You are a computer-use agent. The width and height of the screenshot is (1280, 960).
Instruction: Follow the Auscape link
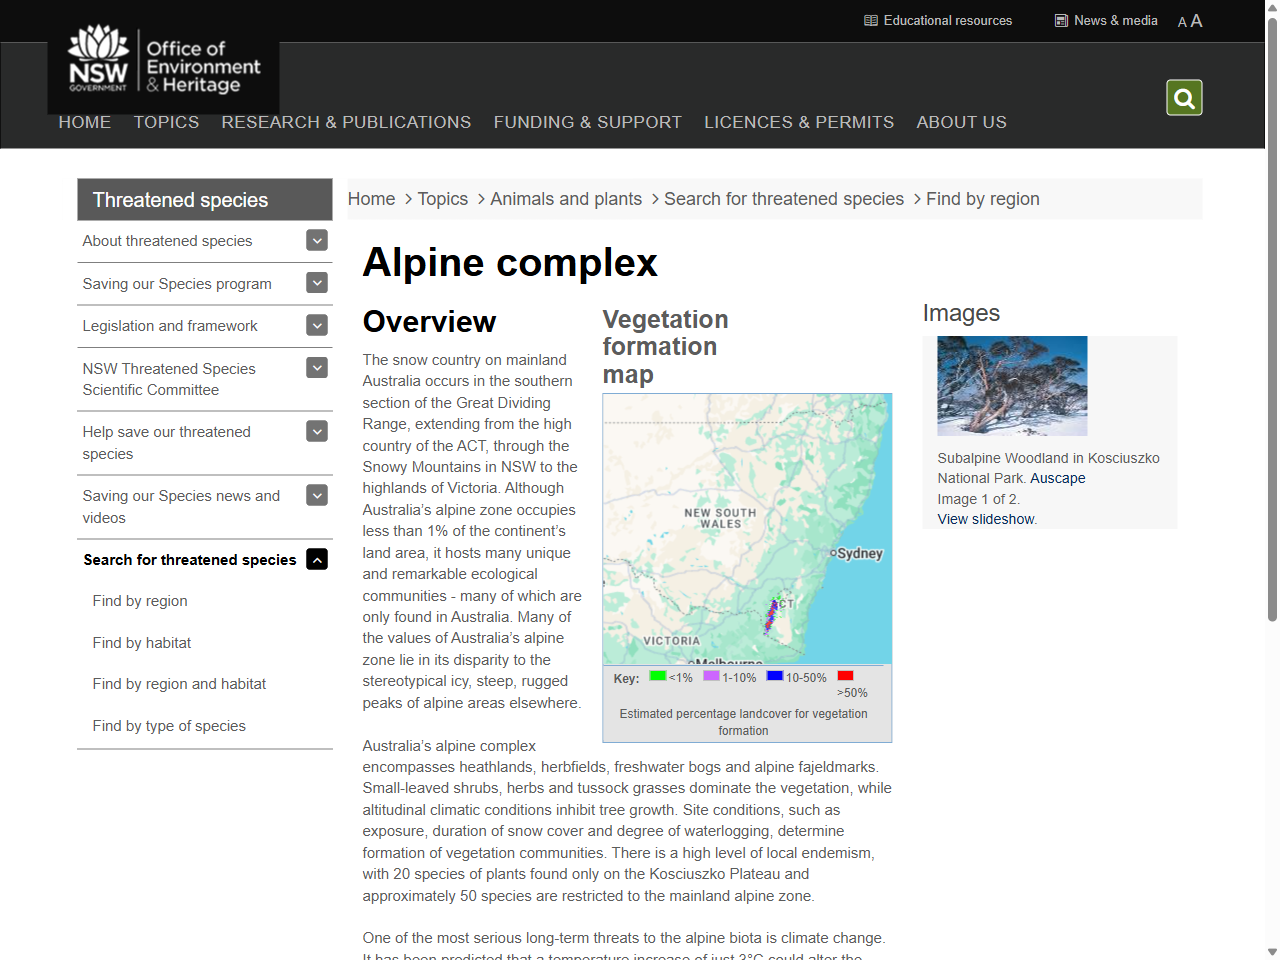(x=1058, y=478)
